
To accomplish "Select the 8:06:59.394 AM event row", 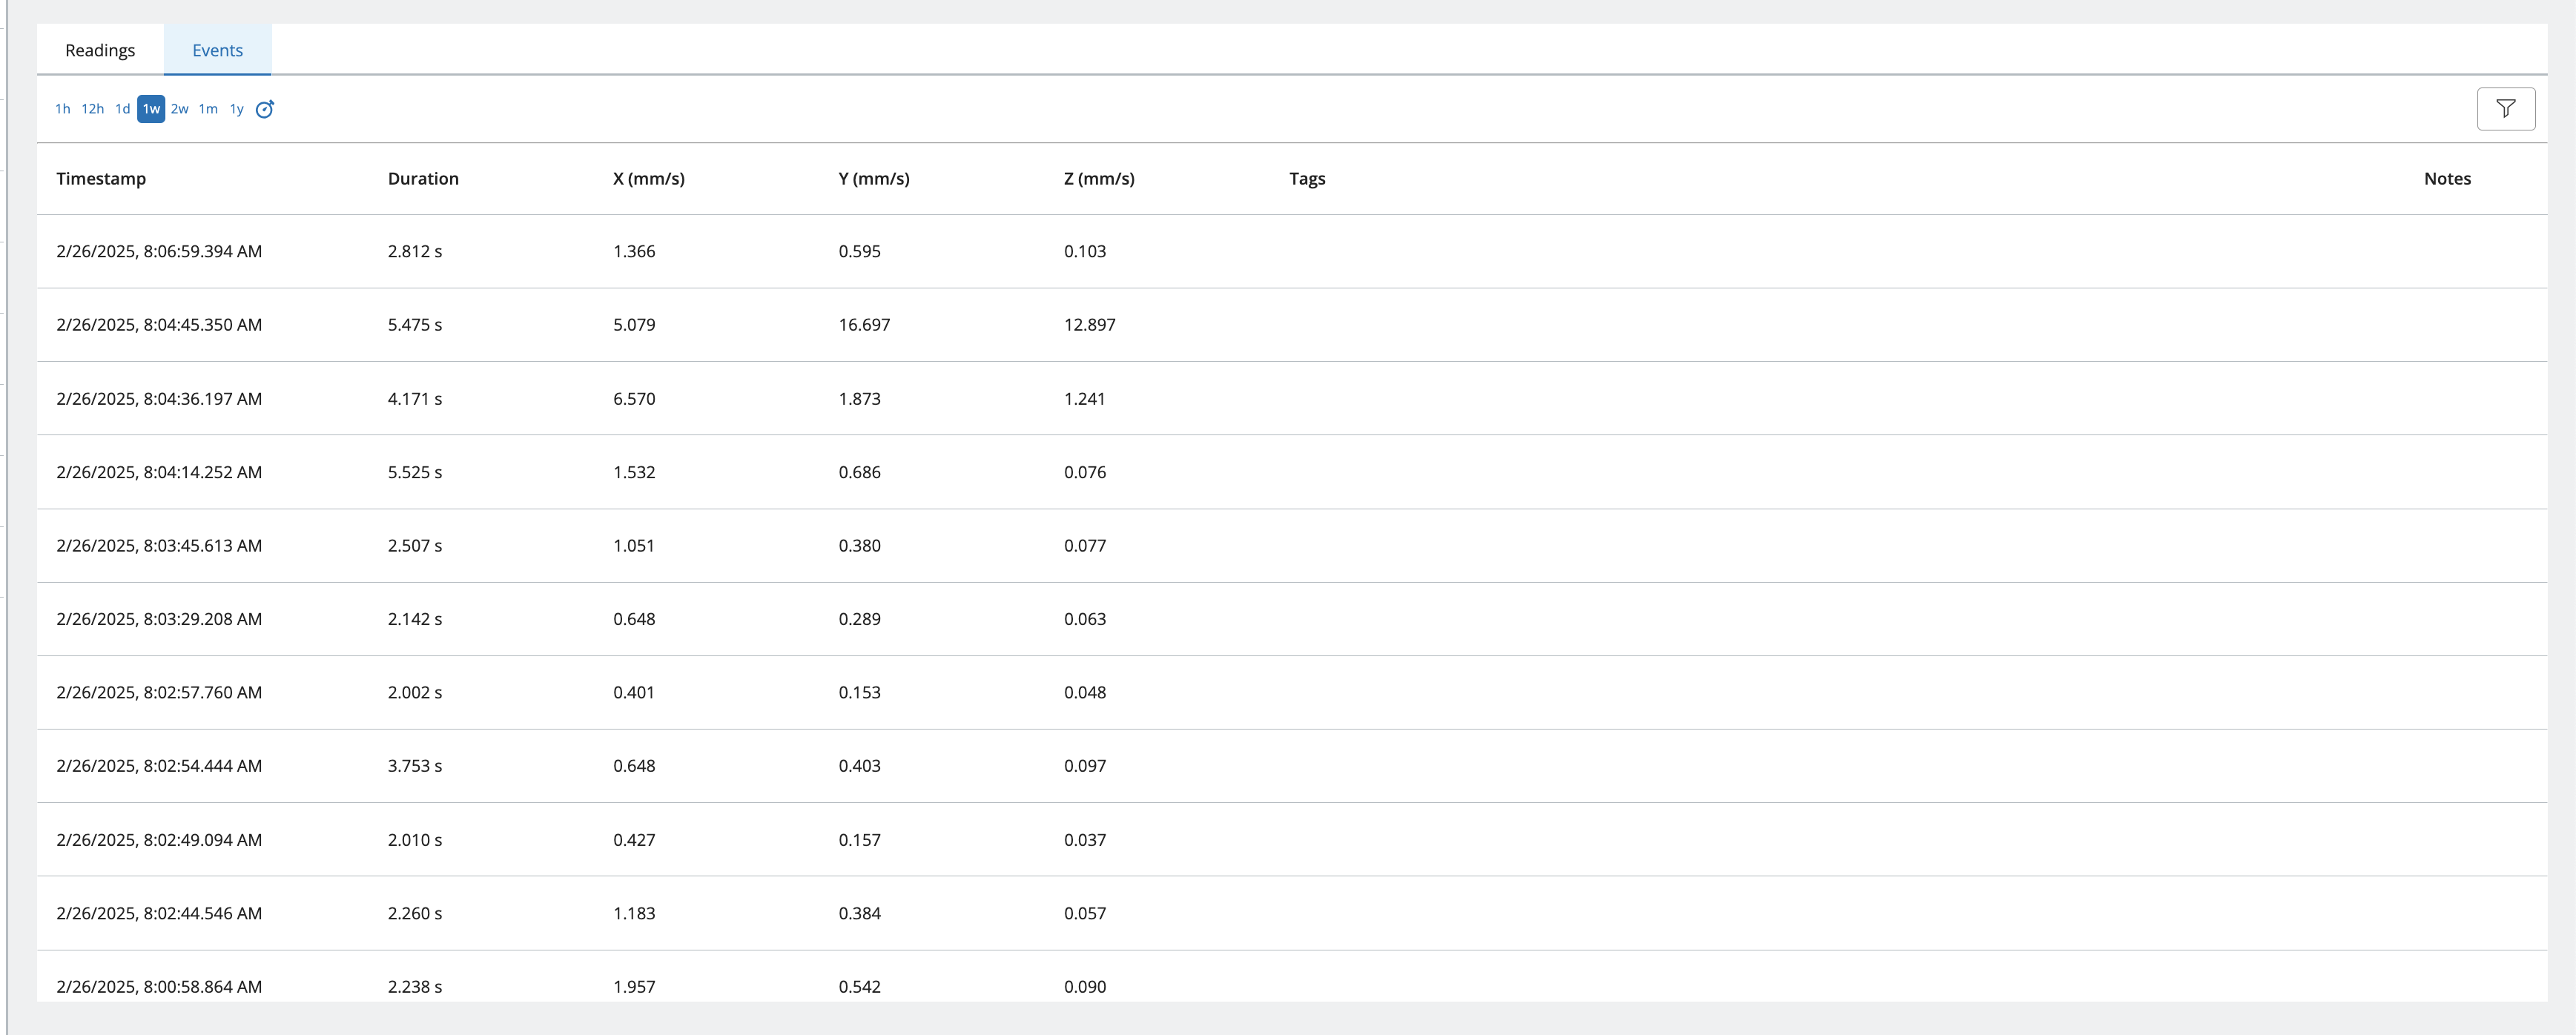I will 159,252.
